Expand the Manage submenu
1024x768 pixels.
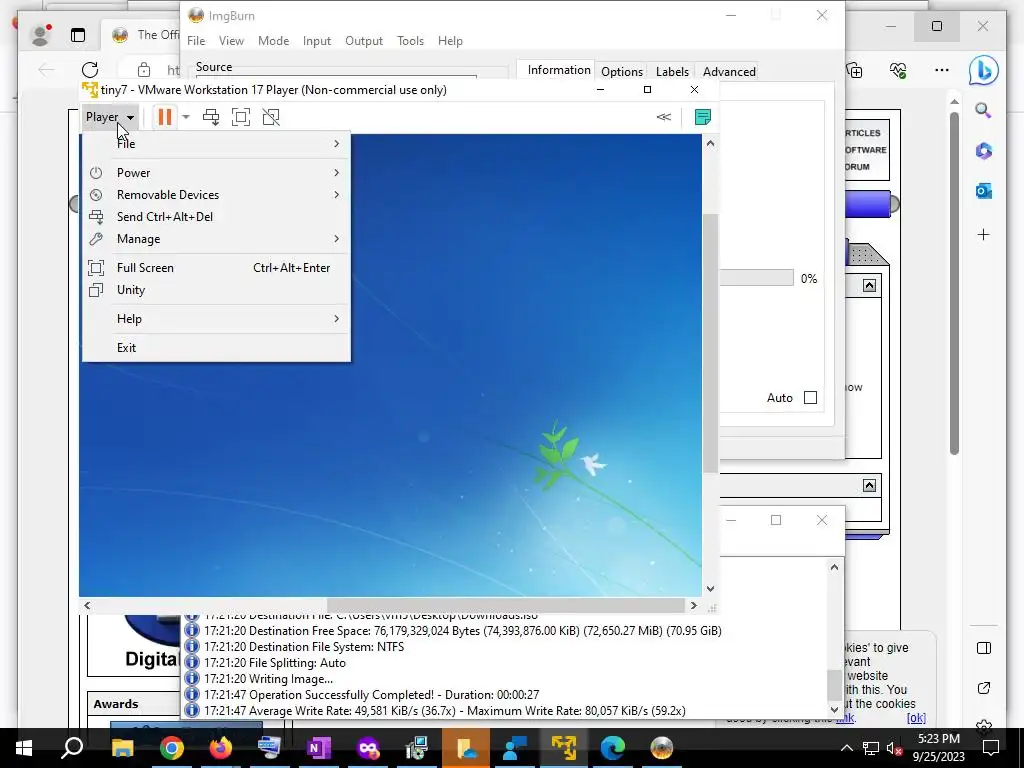coord(216,239)
